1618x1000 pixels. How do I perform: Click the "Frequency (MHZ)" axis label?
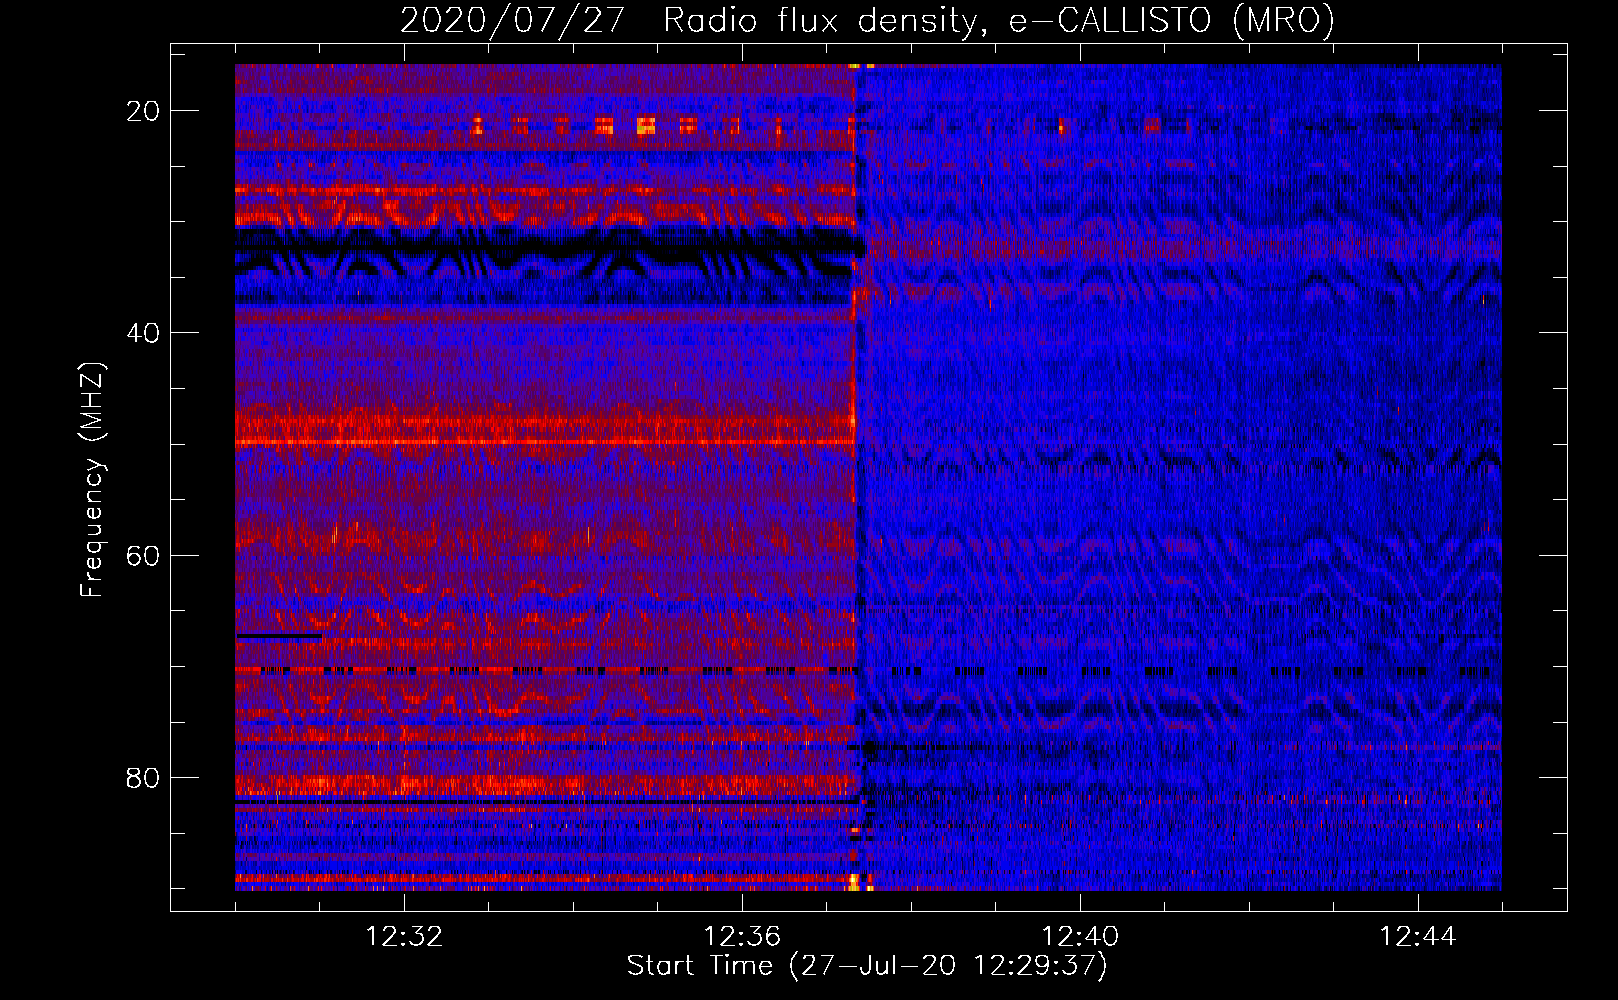(x=92, y=480)
